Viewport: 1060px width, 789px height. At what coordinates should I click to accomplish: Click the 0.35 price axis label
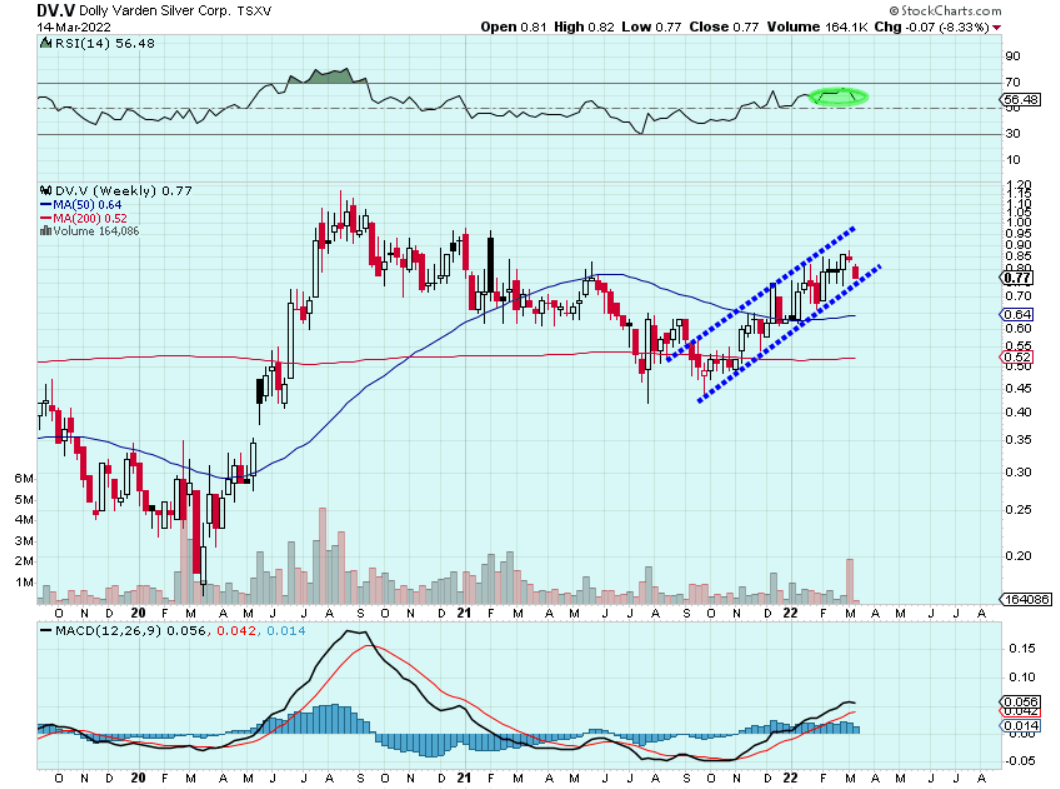pyautogui.click(x=1018, y=440)
